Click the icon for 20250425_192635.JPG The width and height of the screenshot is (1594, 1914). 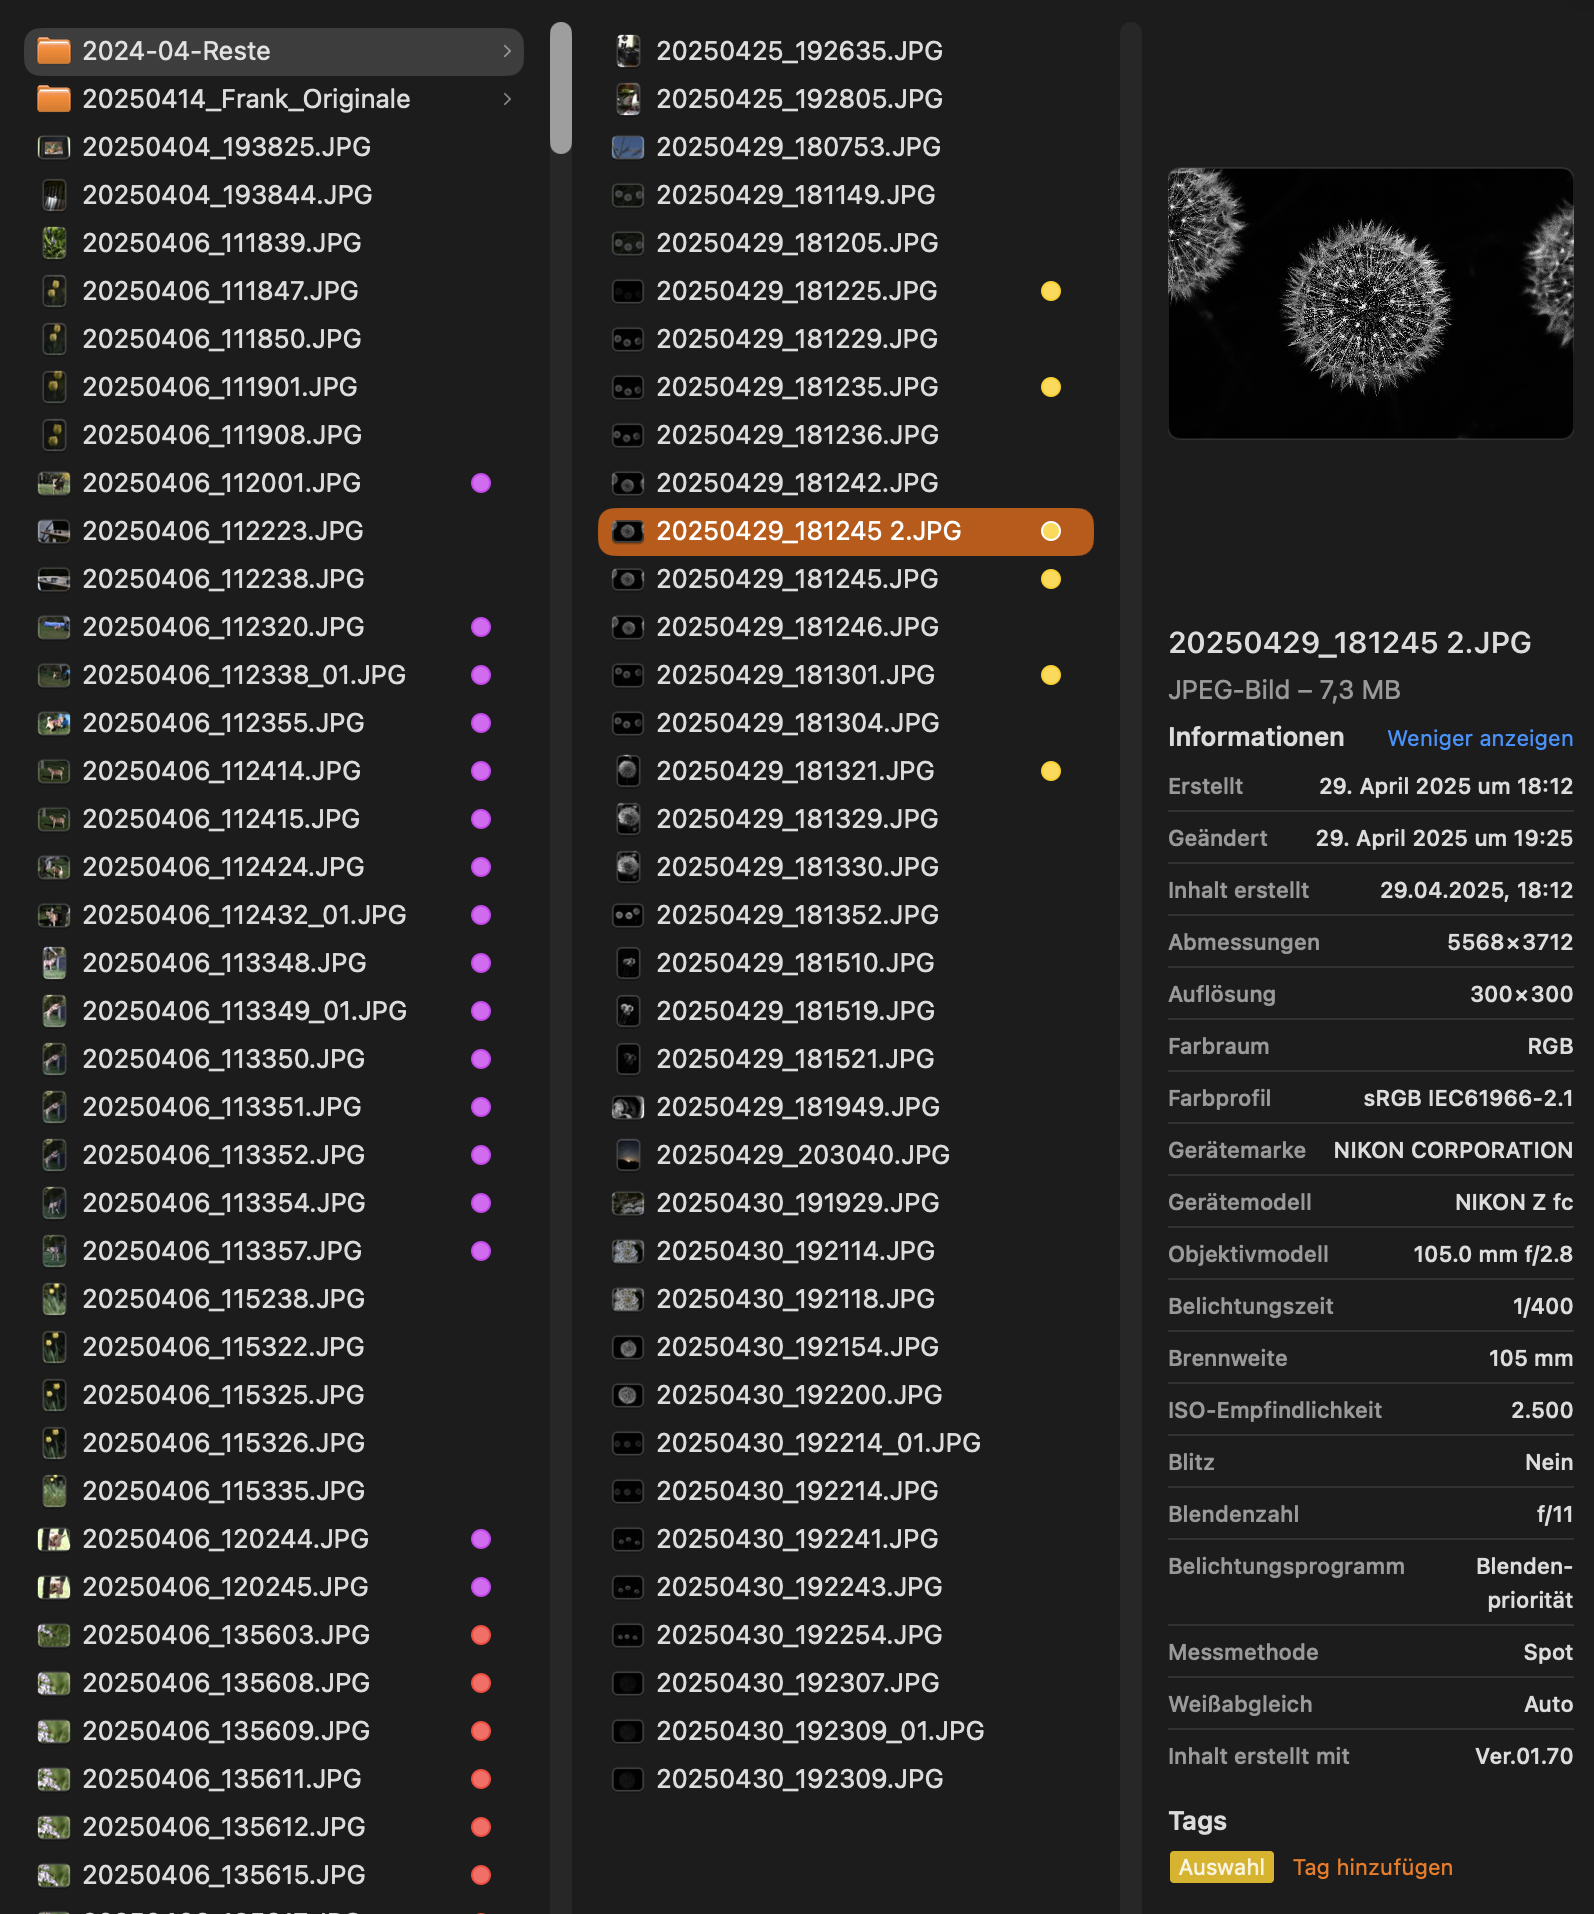pos(627,51)
